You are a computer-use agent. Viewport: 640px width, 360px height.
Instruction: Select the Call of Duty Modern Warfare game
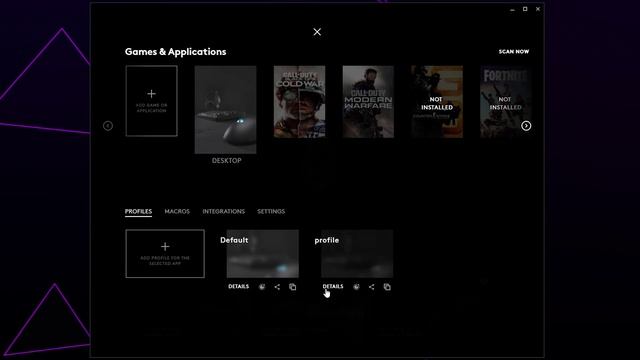tap(368, 102)
